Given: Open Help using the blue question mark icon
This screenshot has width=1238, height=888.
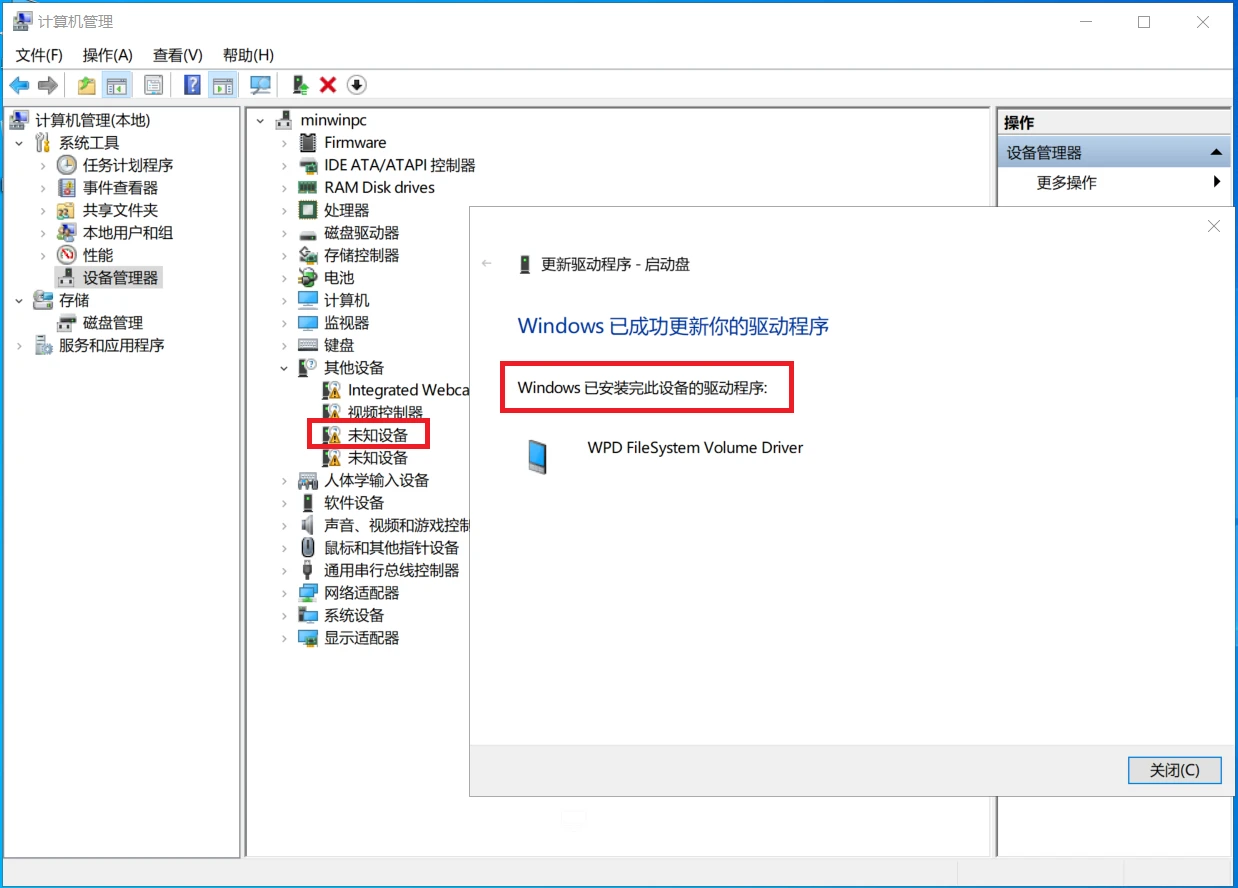Looking at the screenshot, I should coord(190,85).
